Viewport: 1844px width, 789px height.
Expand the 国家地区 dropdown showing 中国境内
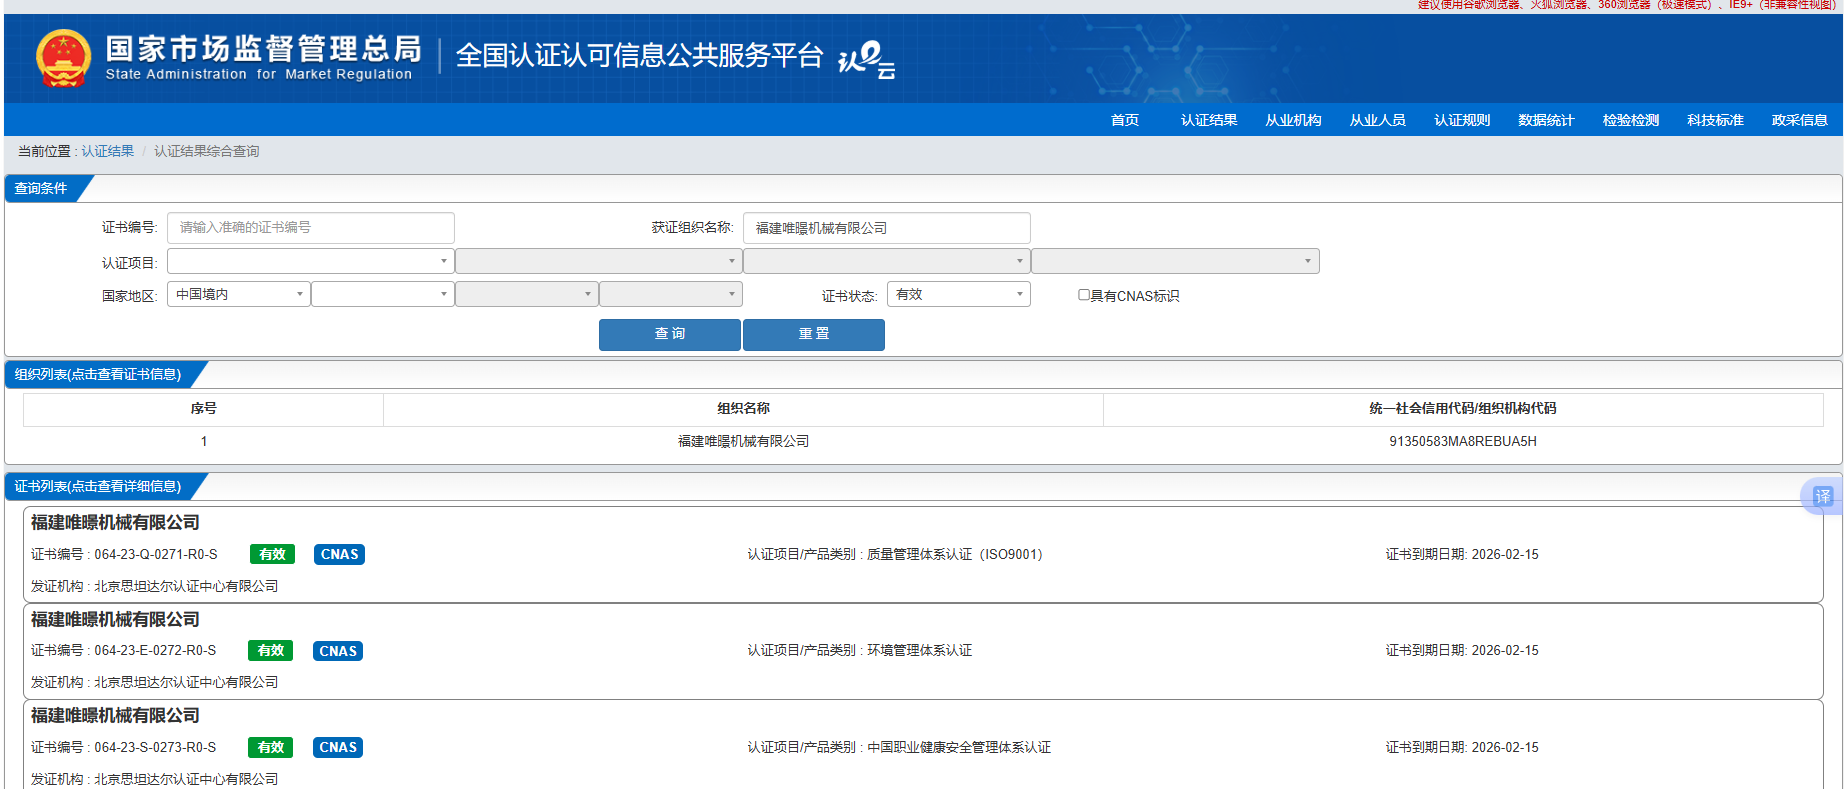[x=238, y=294]
